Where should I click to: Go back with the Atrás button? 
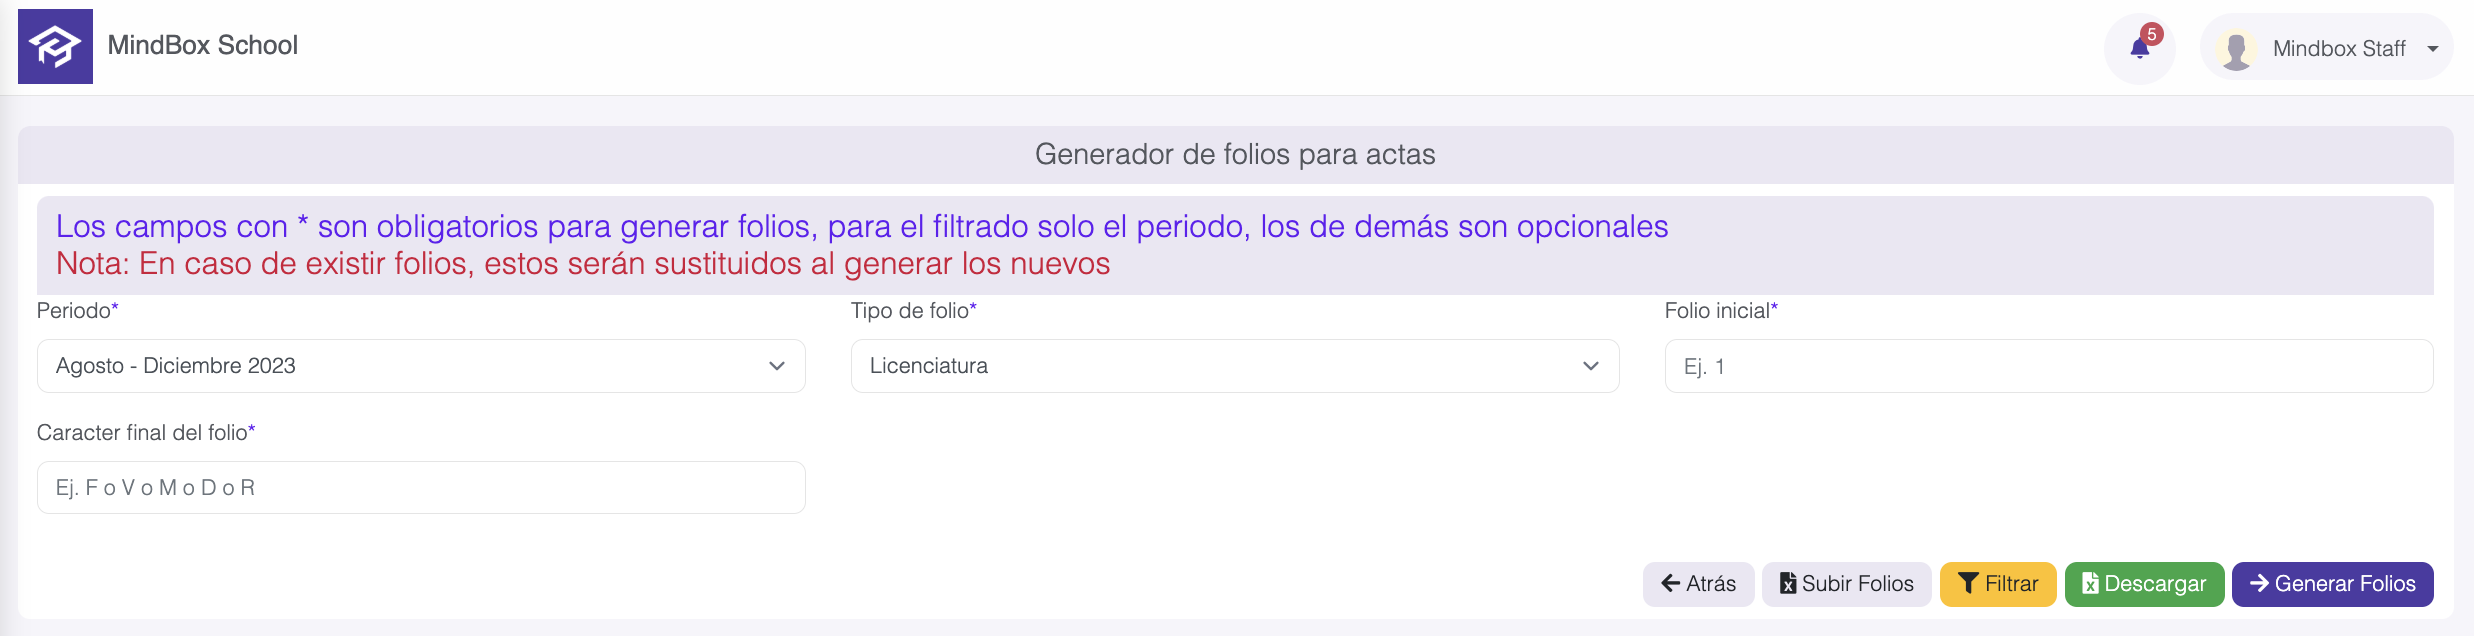[1698, 584]
